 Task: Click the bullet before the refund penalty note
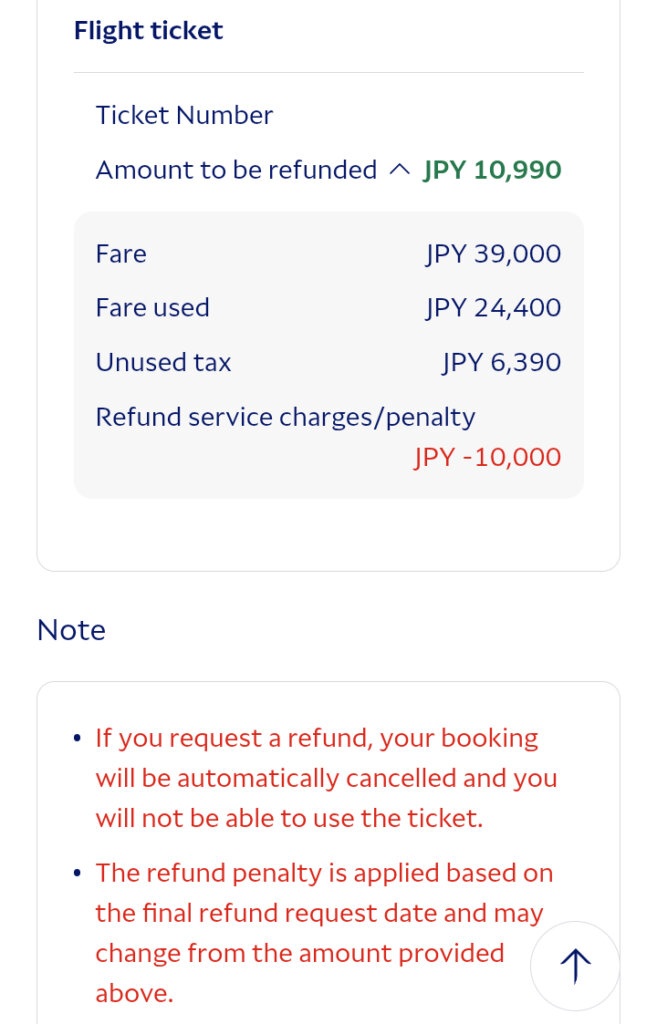(78, 874)
